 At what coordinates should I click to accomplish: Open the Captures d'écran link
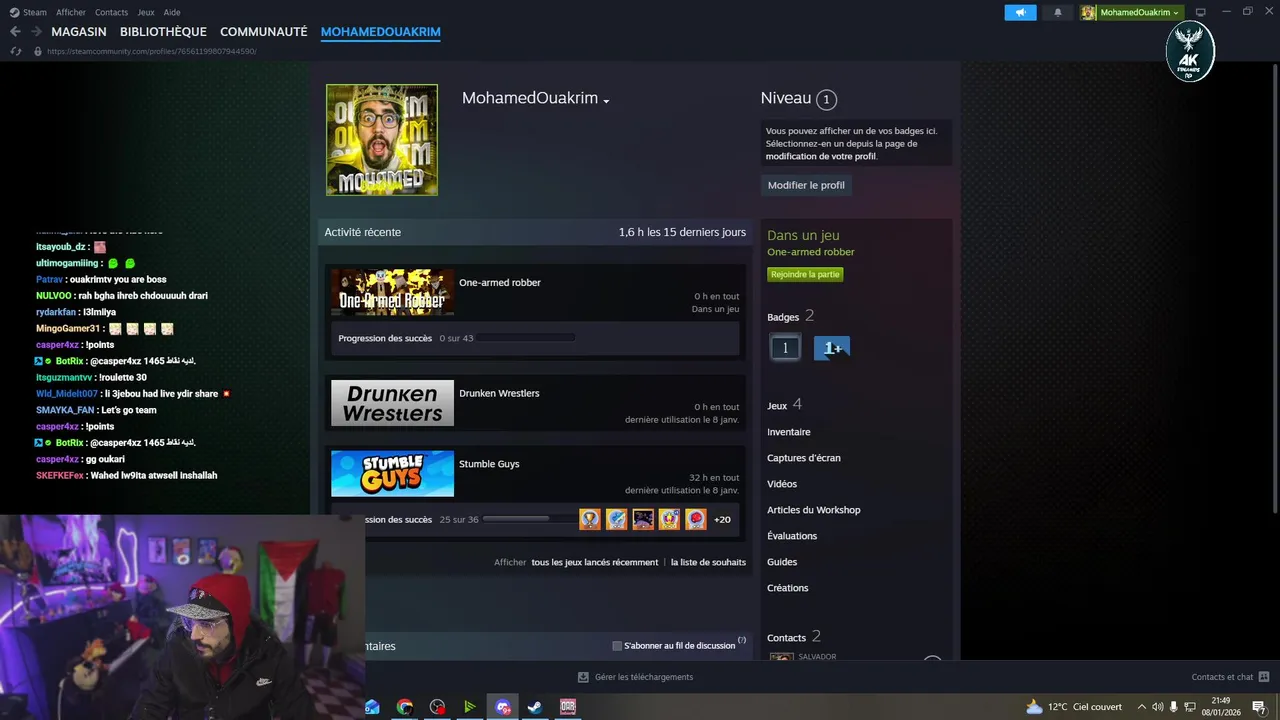[x=804, y=458]
